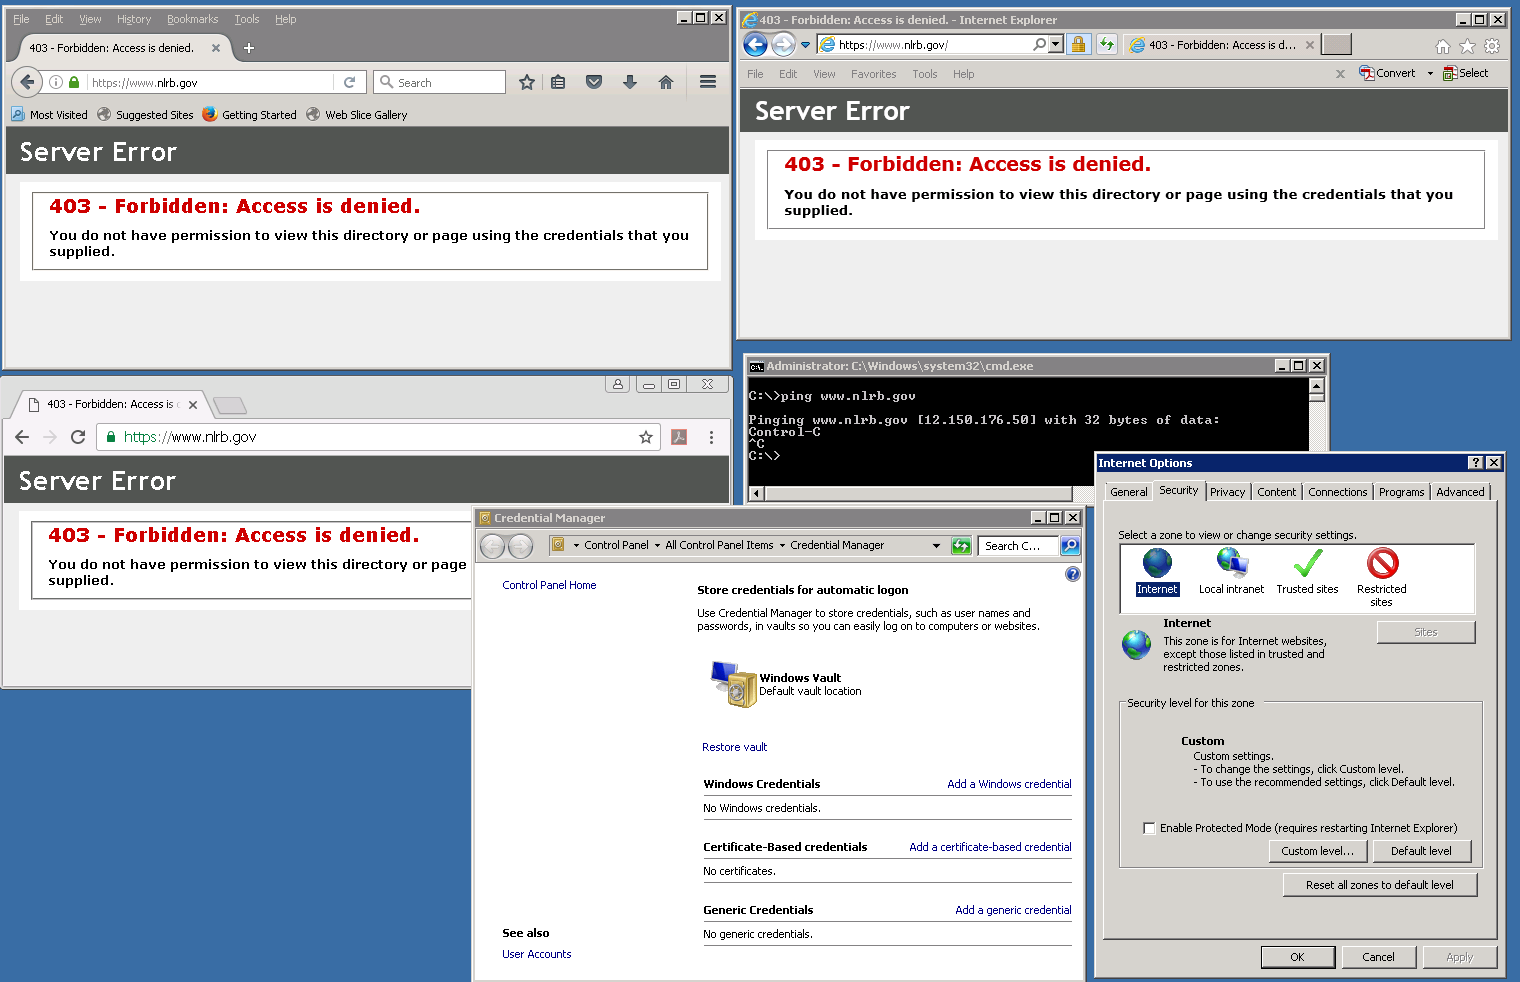The height and width of the screenshot is (982, 1520).
Task: Open User Accounts link
Action: (536, 954)
